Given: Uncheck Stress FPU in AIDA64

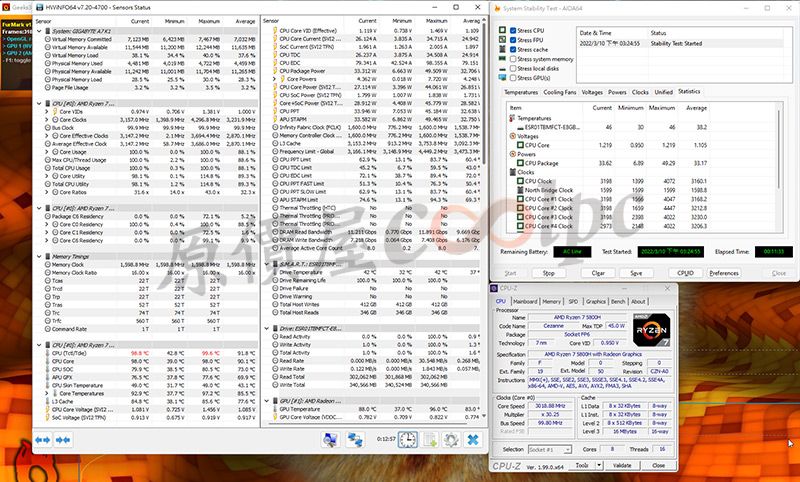Looking at the screenshot, I should click(x=513, y=40).
